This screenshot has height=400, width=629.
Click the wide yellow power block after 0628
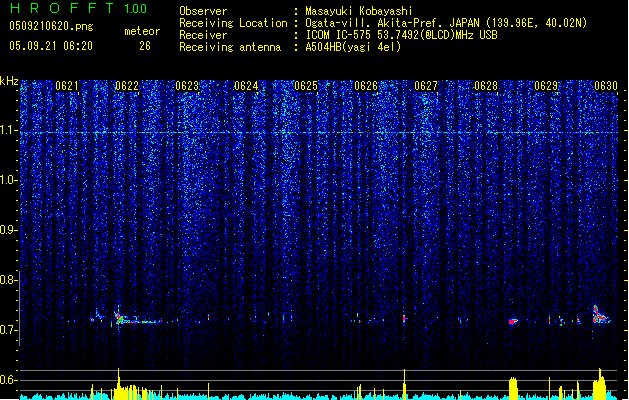[513, 388]
